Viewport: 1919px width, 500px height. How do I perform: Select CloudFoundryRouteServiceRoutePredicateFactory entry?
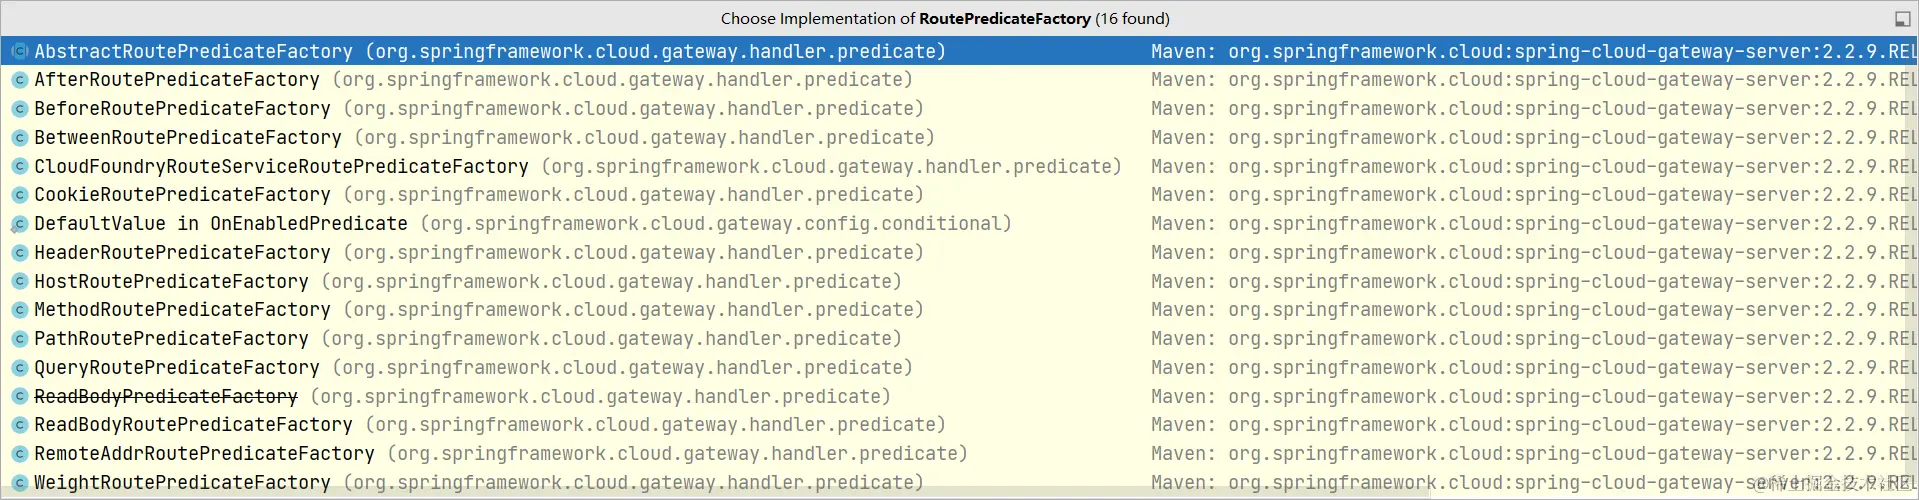tap(959, 167)
